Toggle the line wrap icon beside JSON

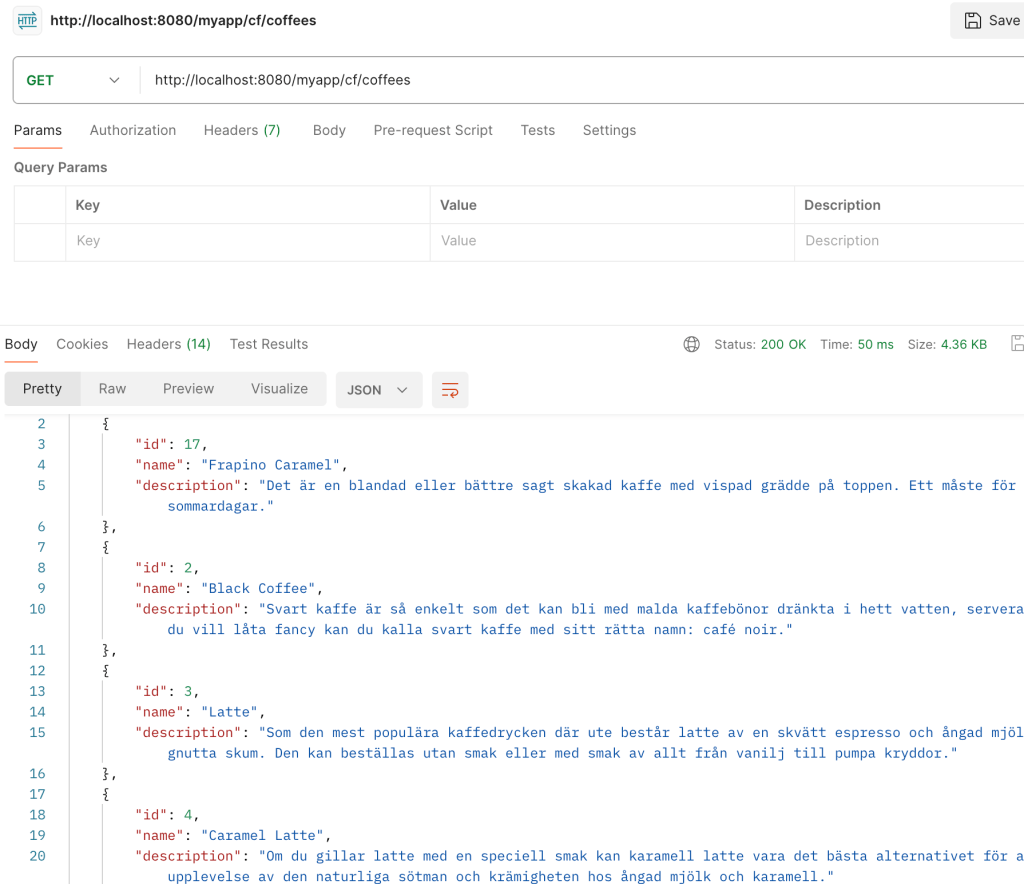[450, 390]
